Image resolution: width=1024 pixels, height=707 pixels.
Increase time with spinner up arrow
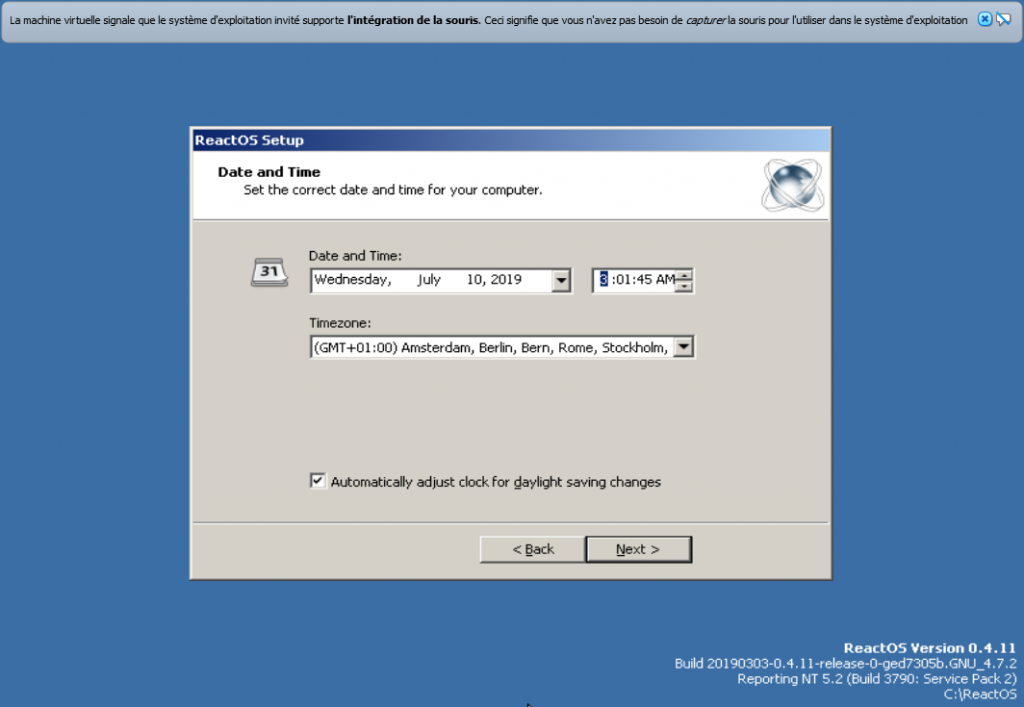(684, 275)
